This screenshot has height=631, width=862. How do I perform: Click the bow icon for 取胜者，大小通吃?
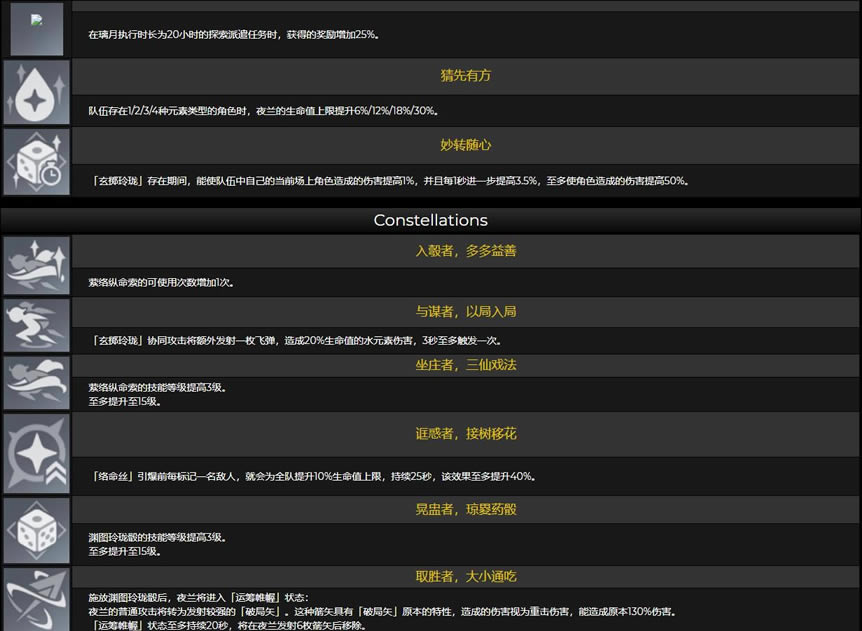[x=36, y=599]
